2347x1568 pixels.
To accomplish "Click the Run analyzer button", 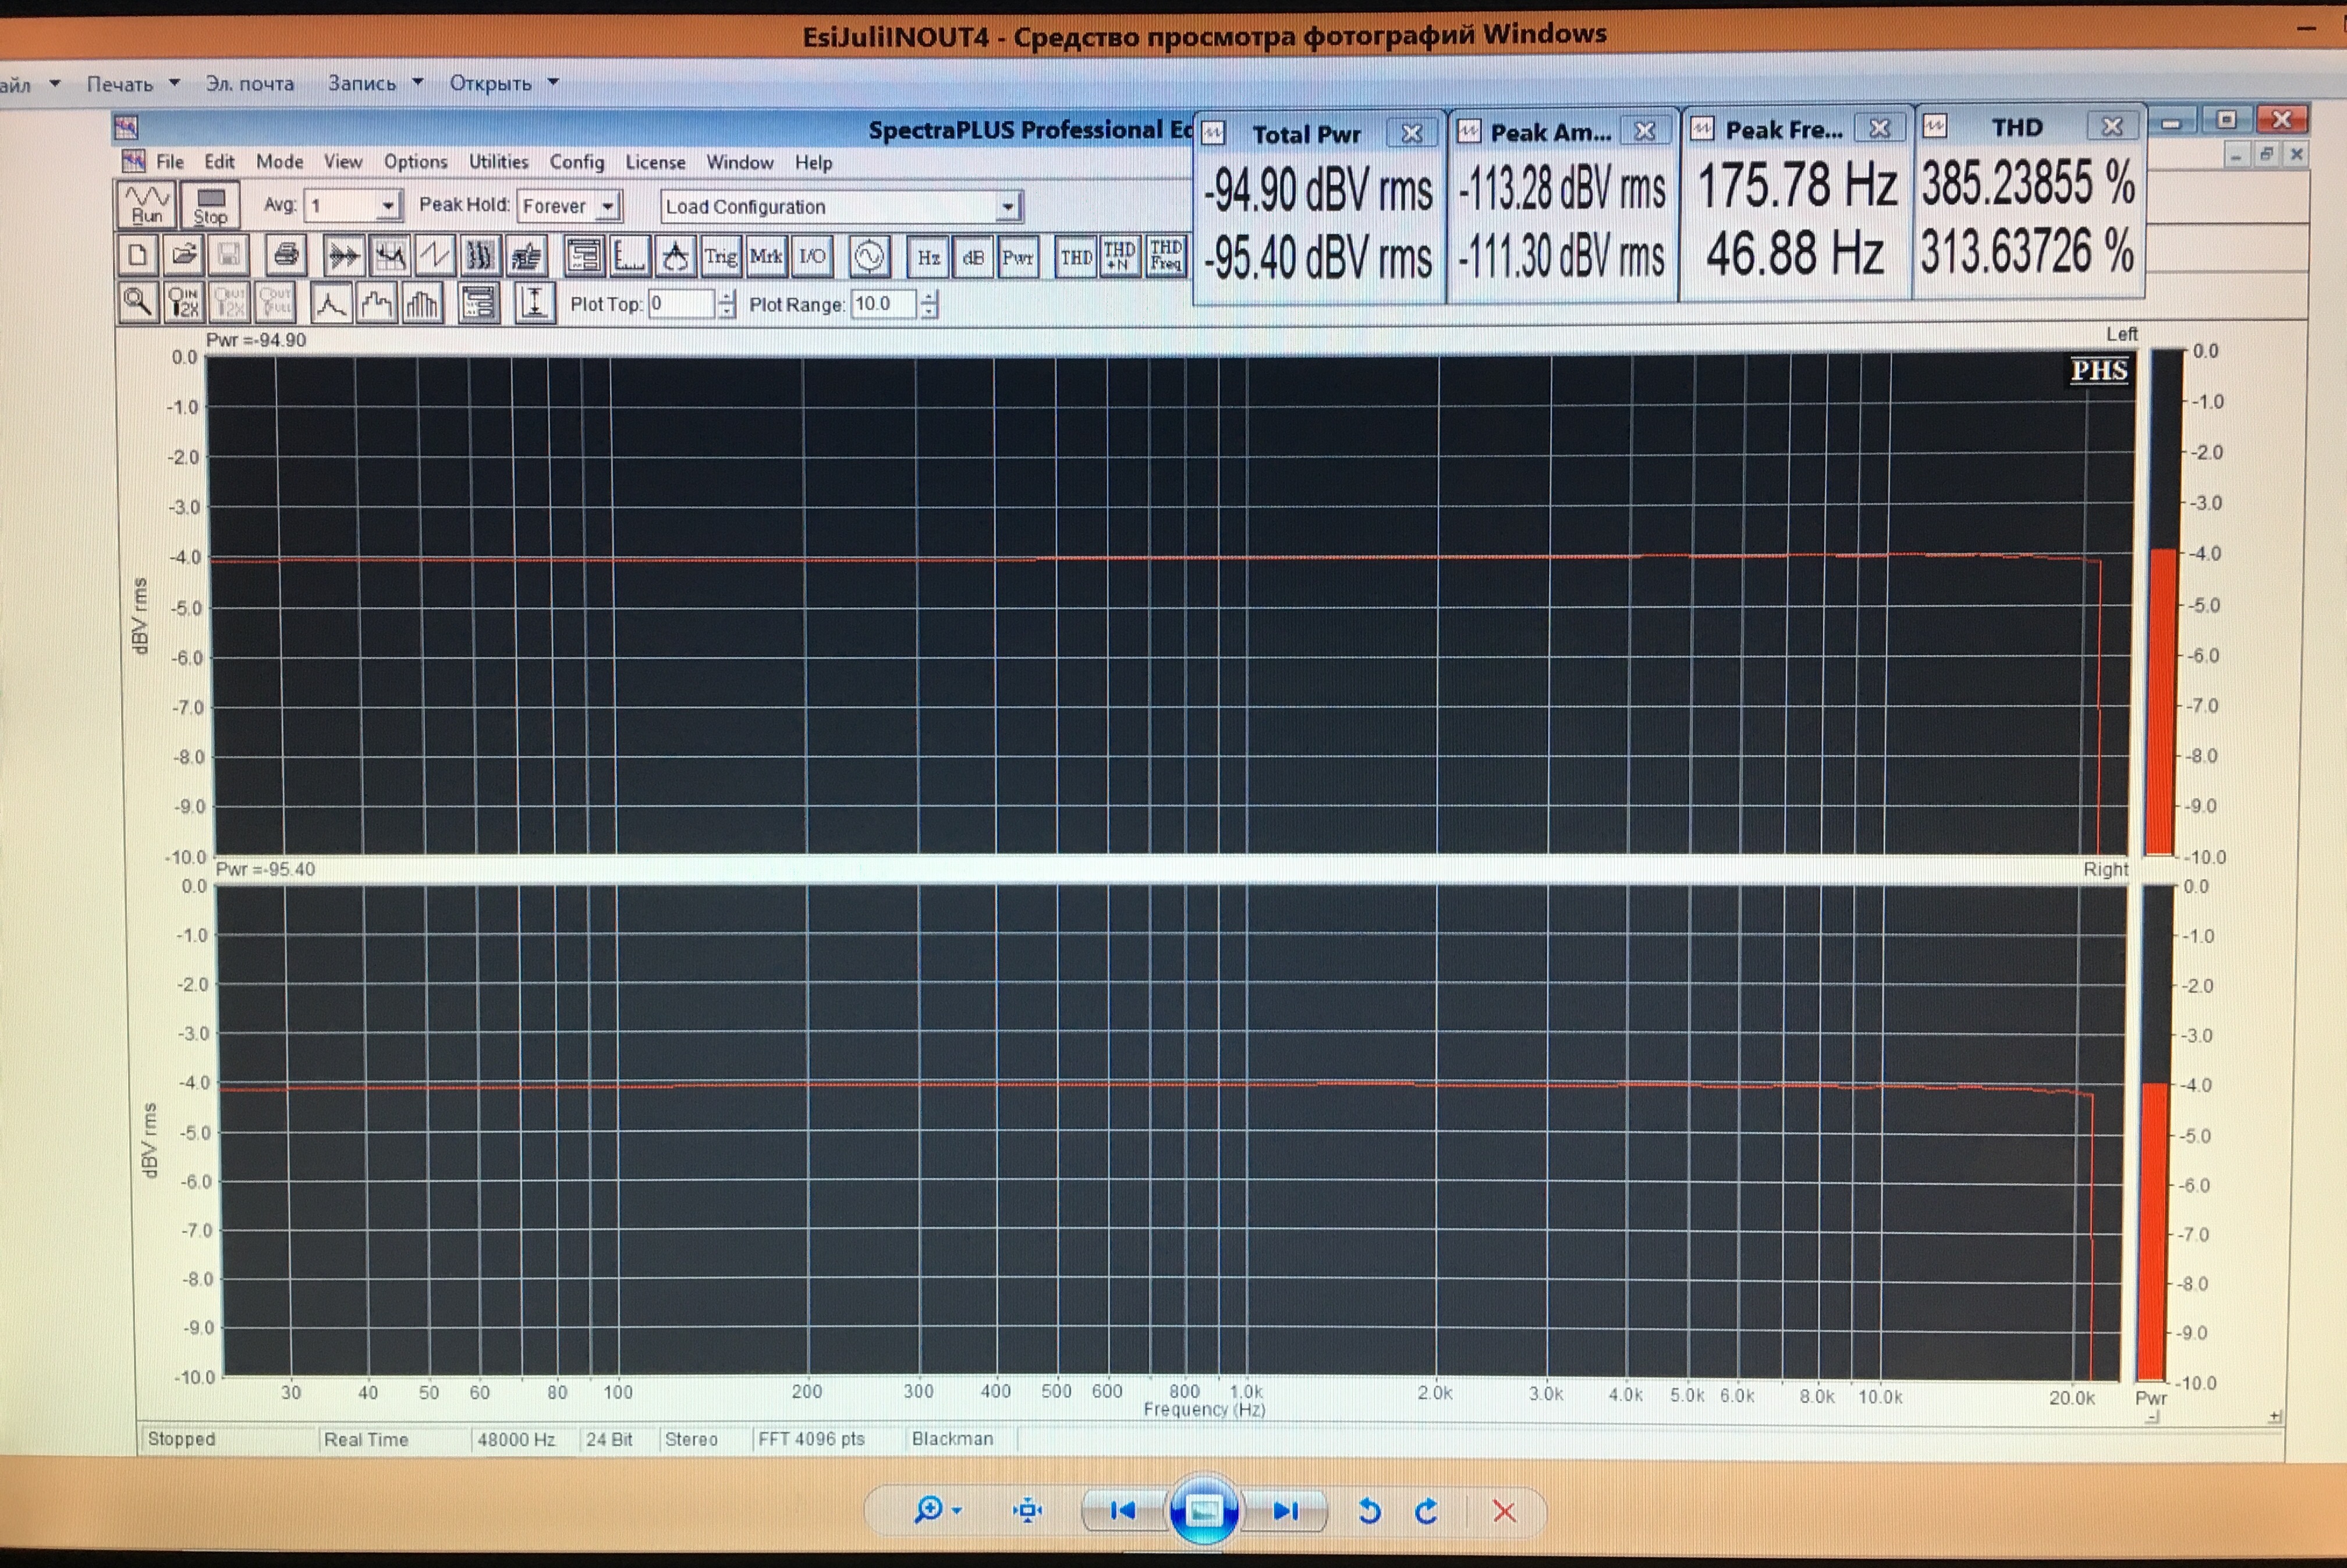I will 147,204.
